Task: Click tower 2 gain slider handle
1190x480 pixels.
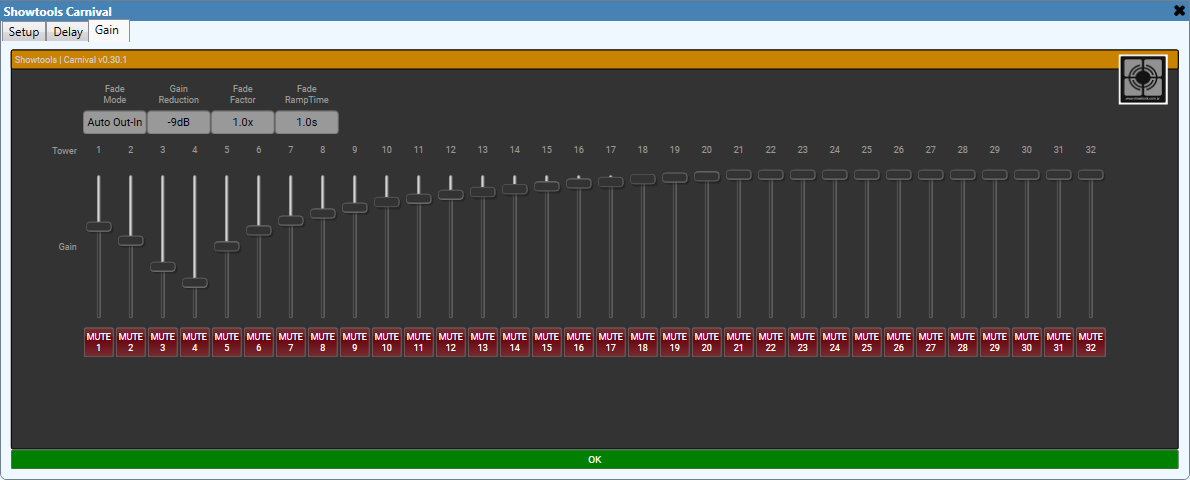Action: (x=131, y=241)
